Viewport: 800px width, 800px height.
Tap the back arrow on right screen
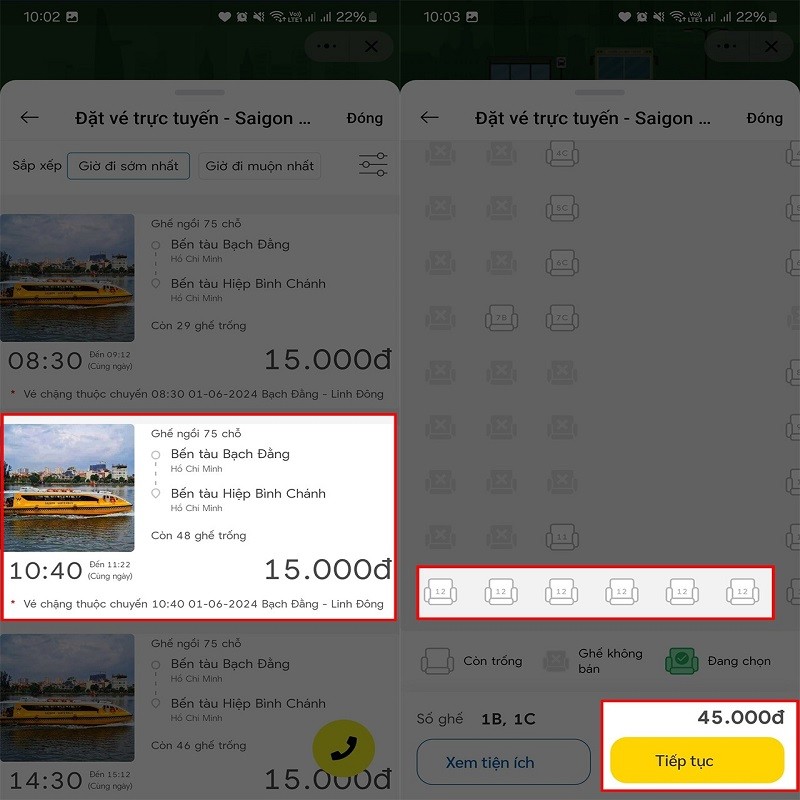430,117
